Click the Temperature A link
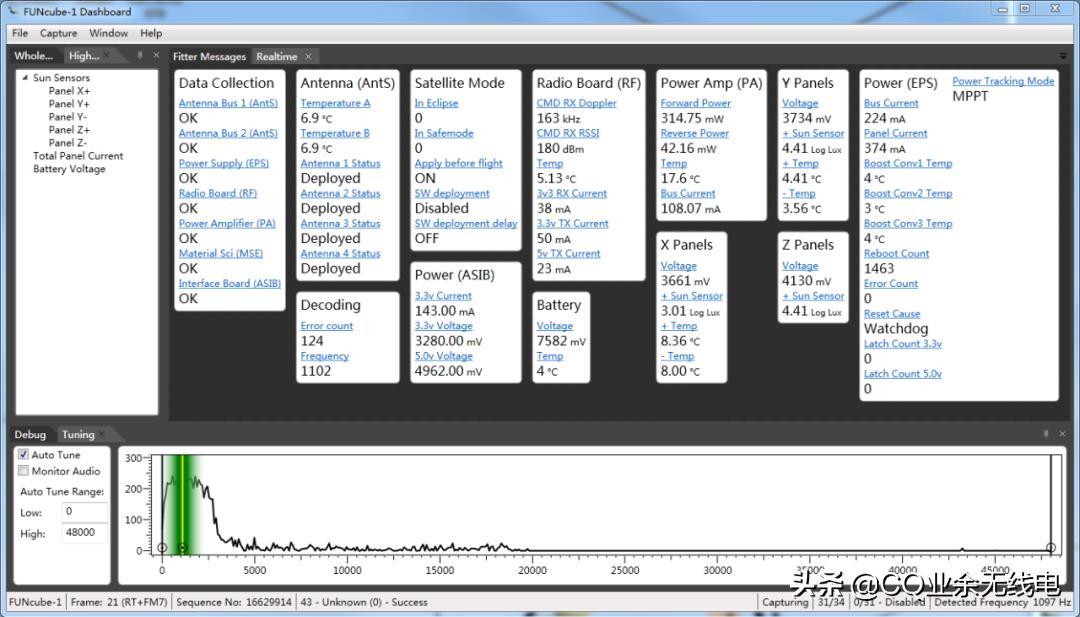The width and height of the screenshot is (1080, 617). click(335, 103)
